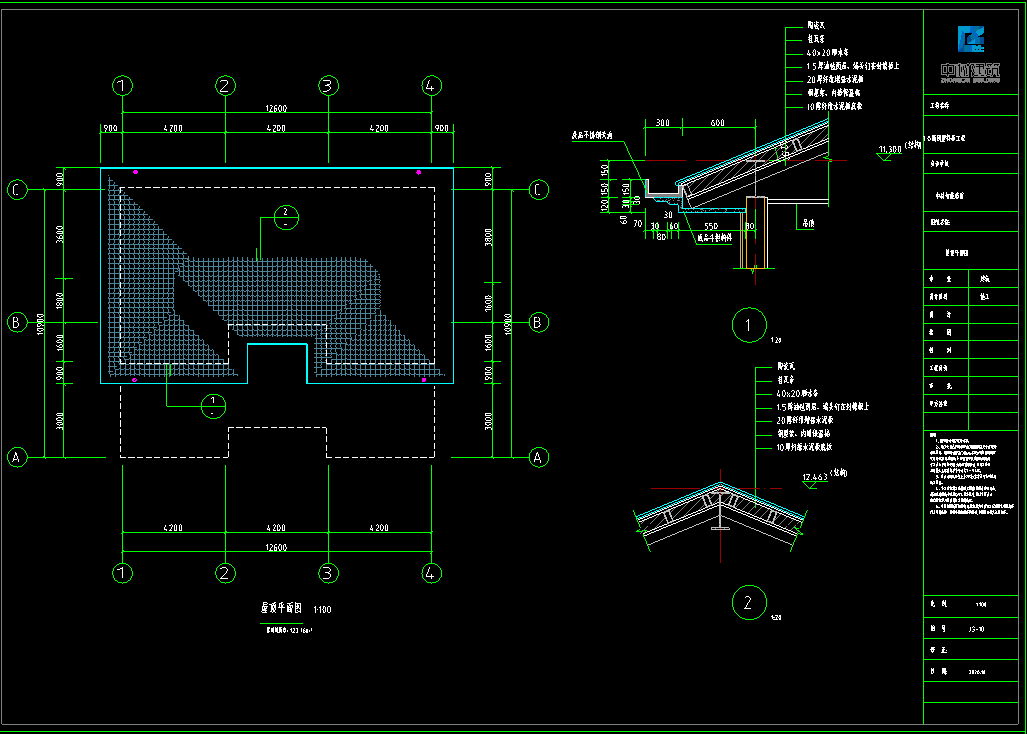Click the blue company logo in title block

click(971, 39)
